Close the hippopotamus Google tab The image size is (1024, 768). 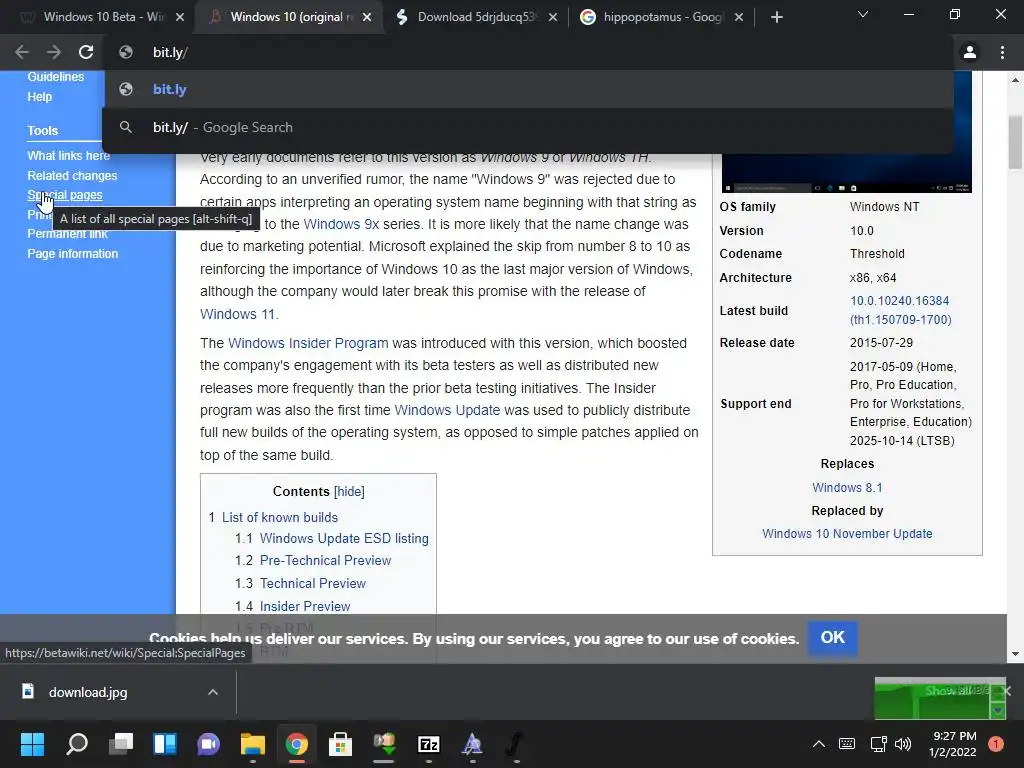(739, 18)
